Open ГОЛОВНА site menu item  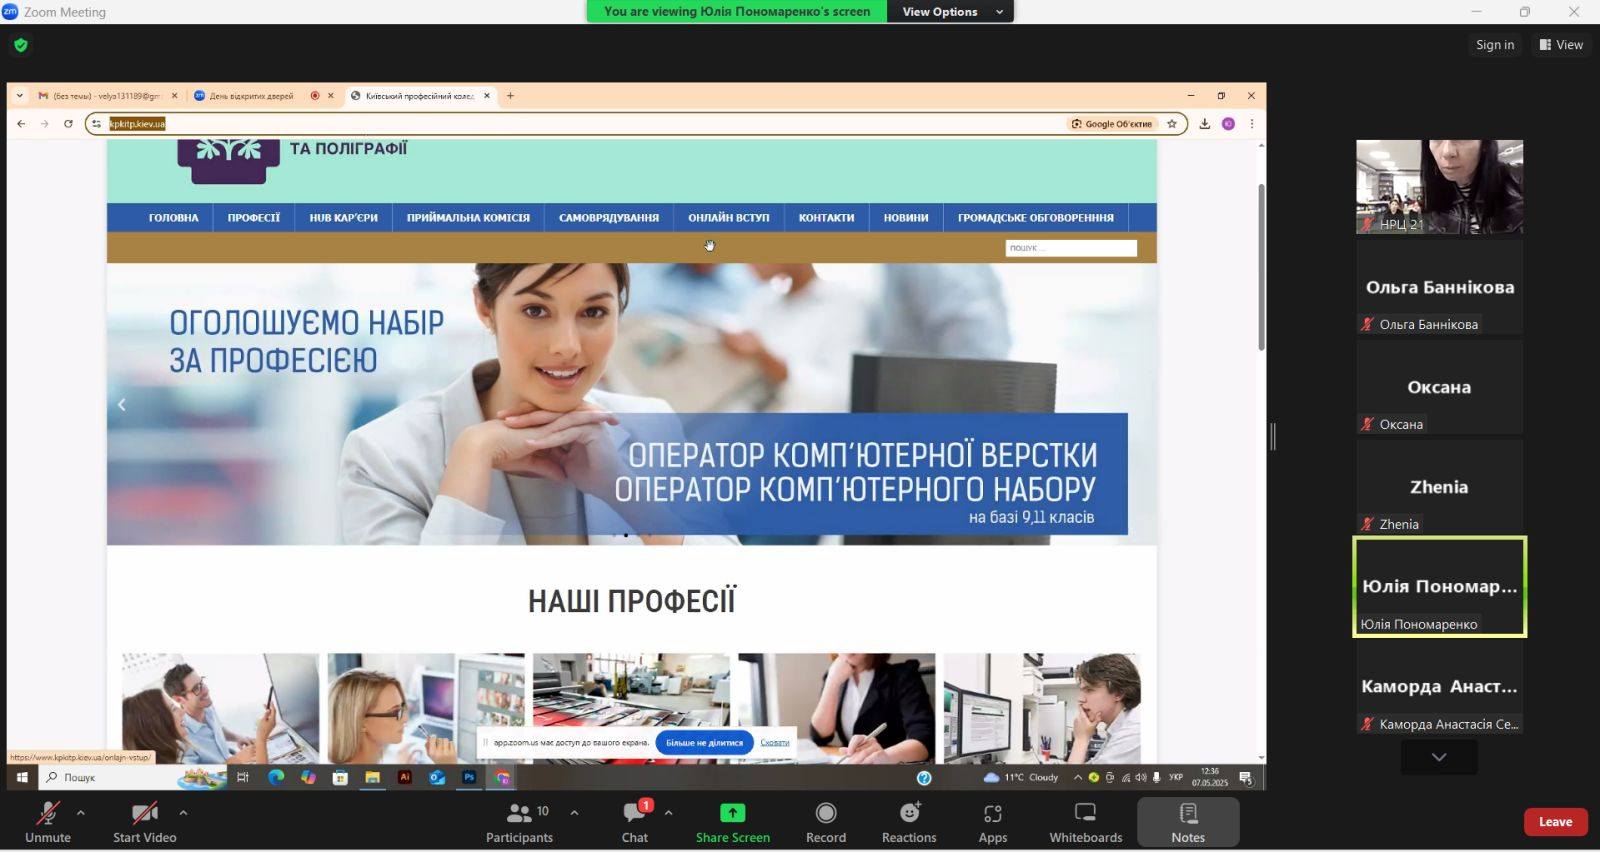[174, 217]
